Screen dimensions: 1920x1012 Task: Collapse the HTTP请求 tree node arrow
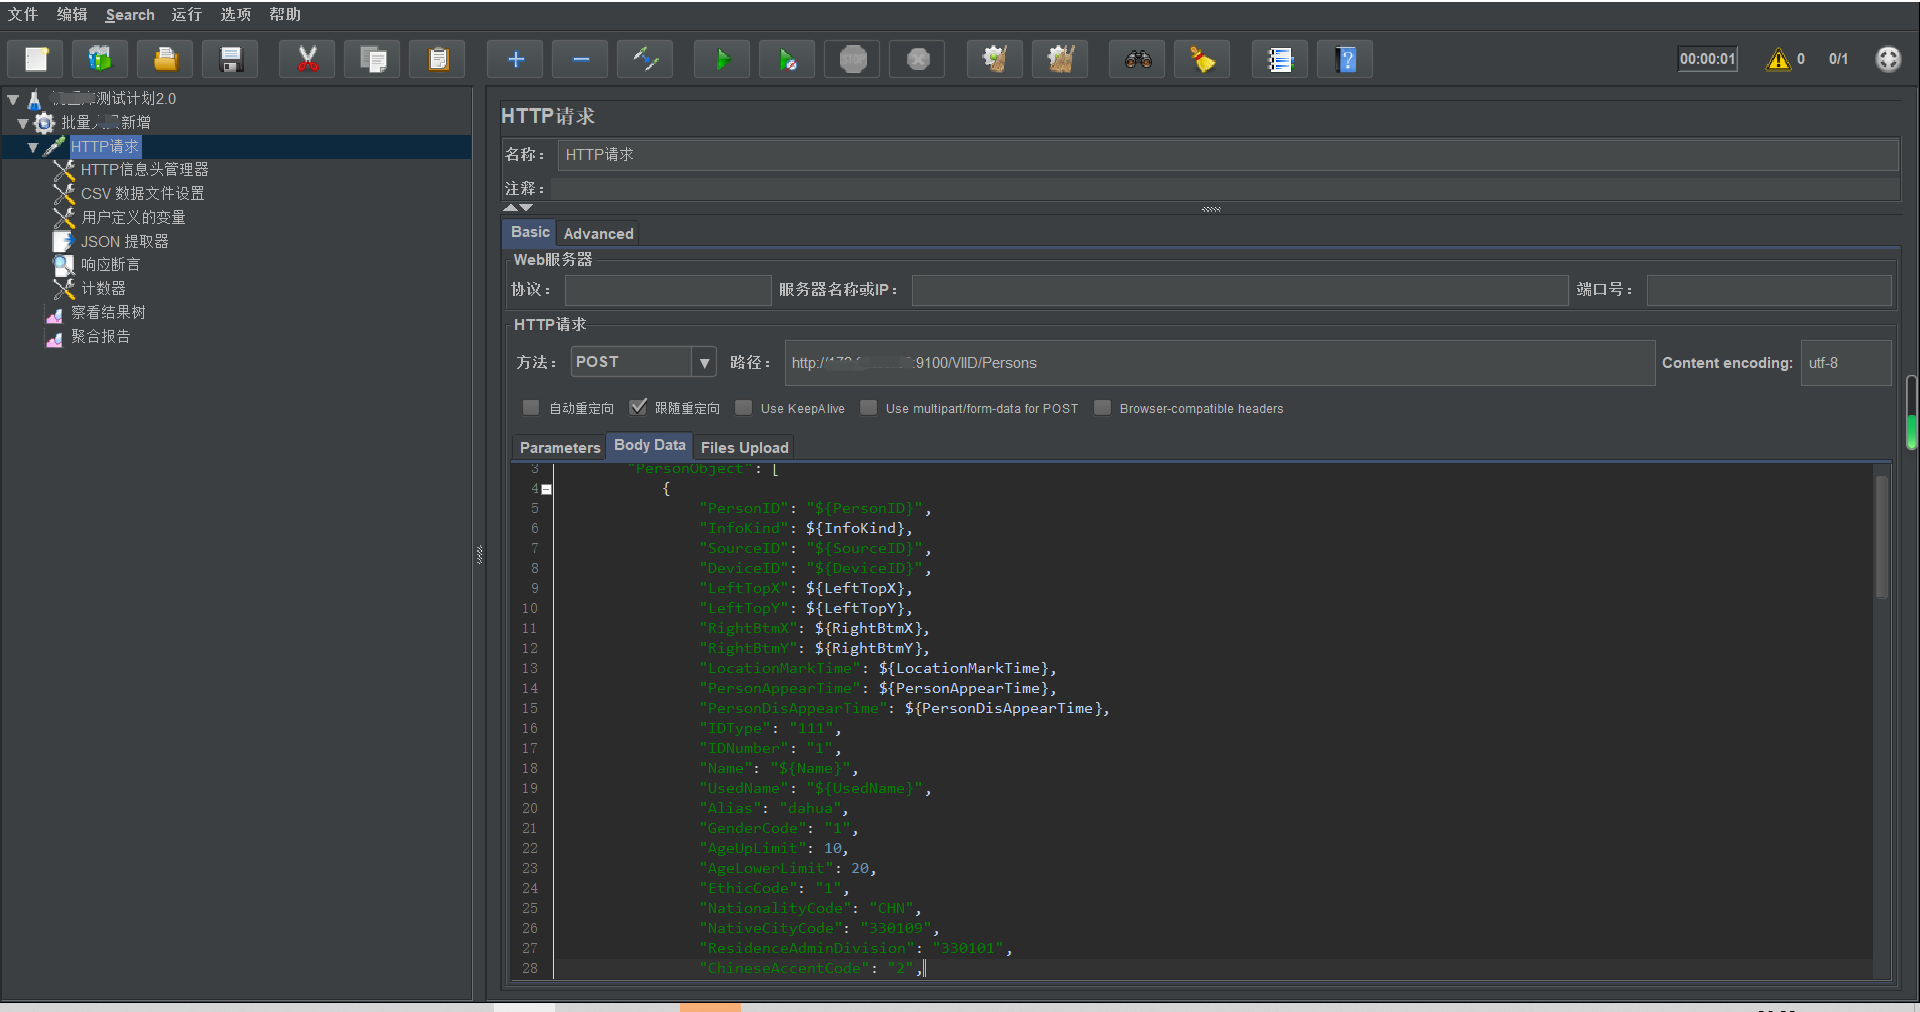click(33, 147)
